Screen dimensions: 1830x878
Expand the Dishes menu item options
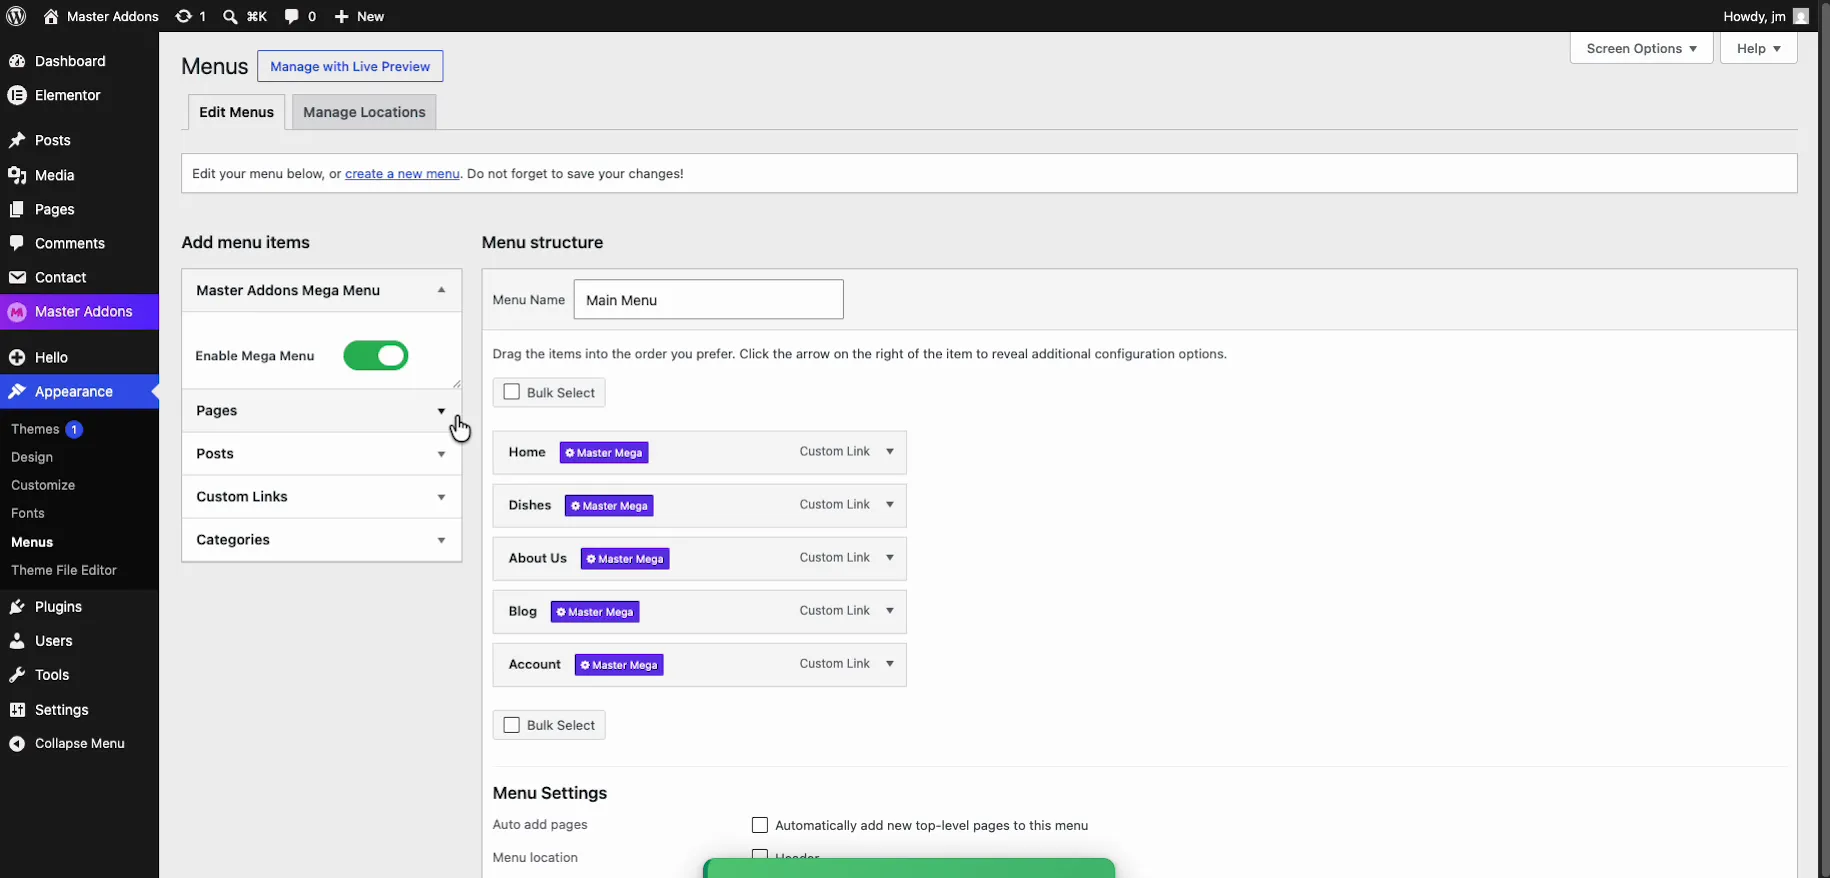(x=890, y=505)
